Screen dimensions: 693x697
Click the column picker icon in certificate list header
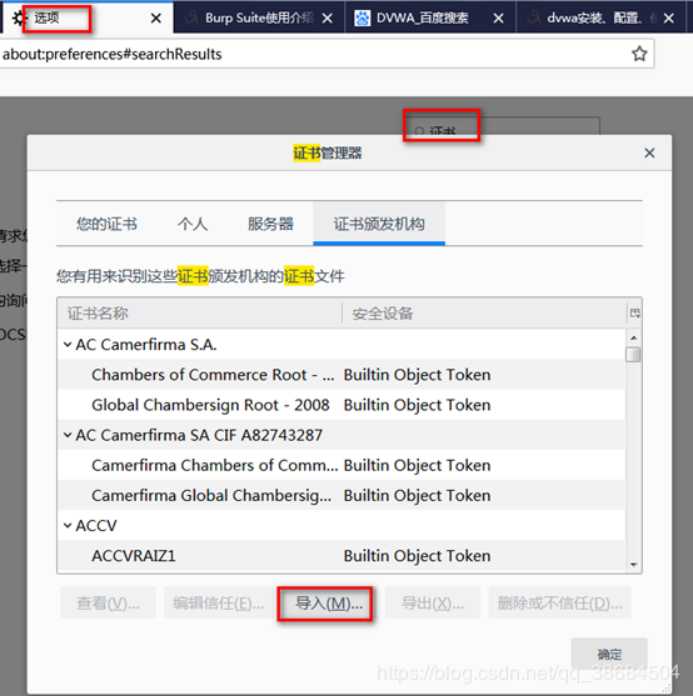tap(634, 313)
